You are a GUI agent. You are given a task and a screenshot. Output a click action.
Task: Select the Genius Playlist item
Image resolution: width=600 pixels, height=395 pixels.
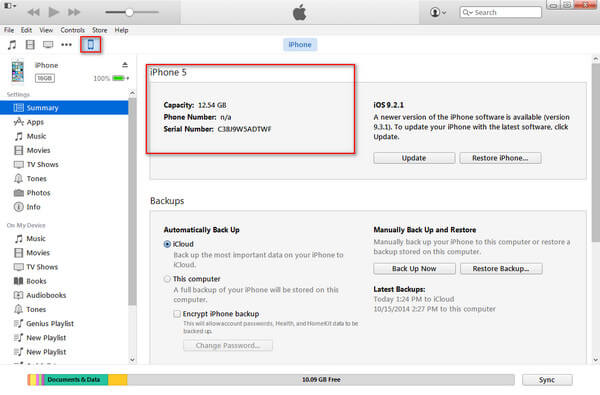click(x=64, y=323)
